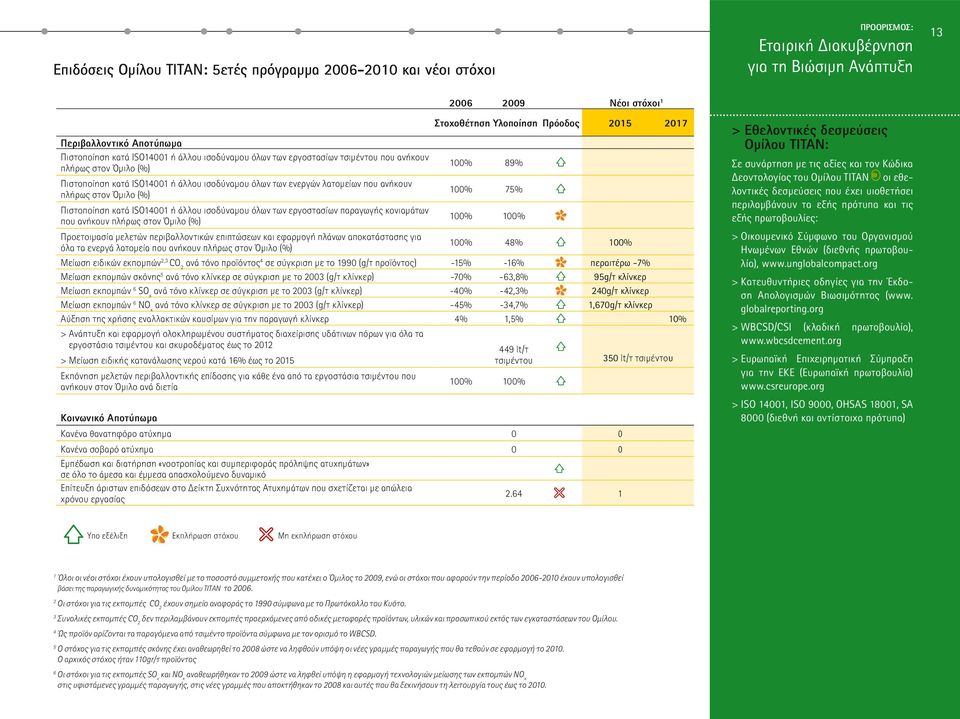Click the legend red X Μη εκπλήρωση στόχου
The image size is (960, 719).
click(x=266, y=535)
